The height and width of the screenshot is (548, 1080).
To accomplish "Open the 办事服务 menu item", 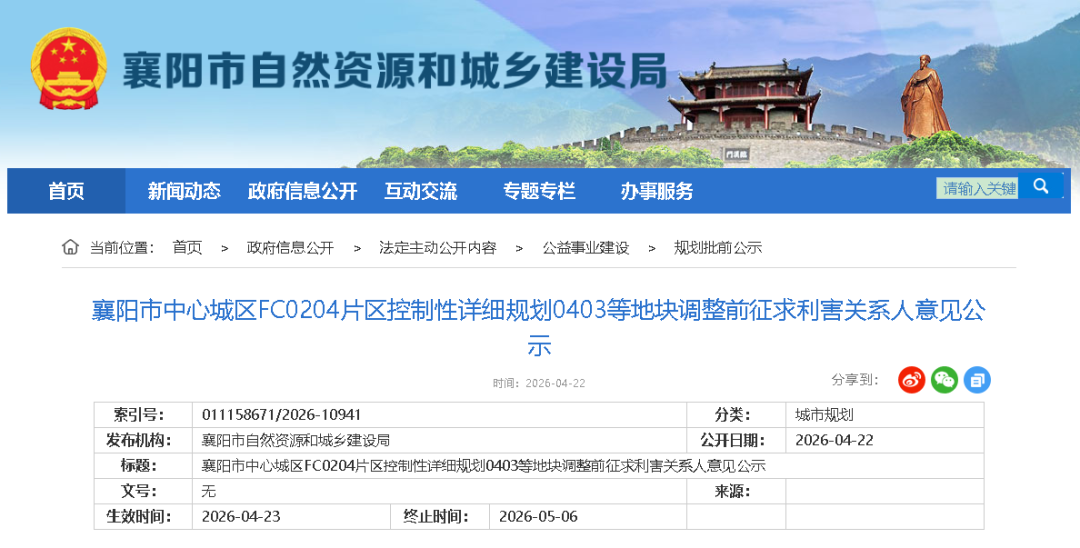I will click(x=656, y=191).
